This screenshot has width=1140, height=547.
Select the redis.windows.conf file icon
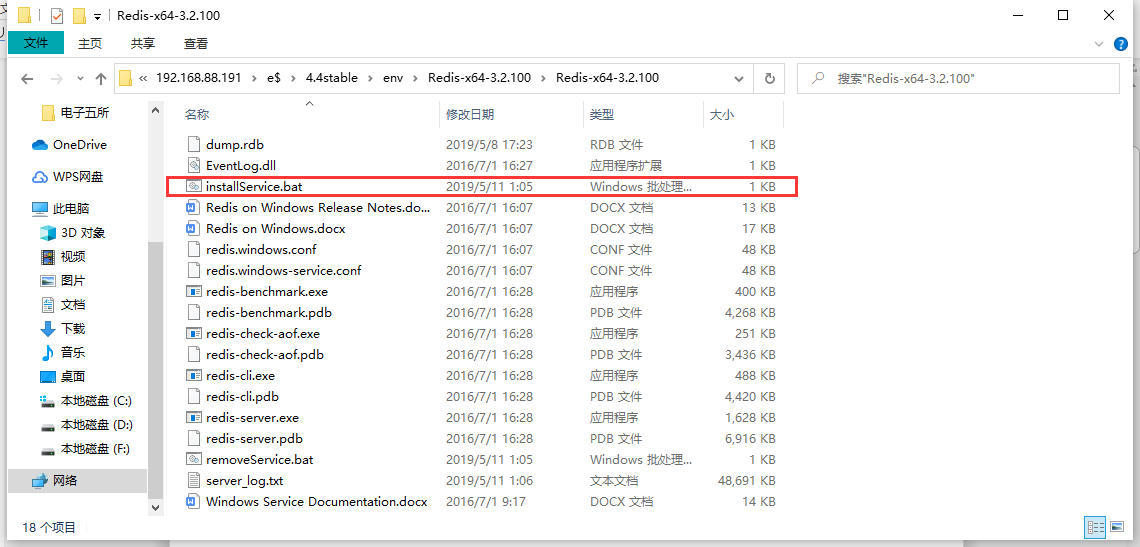coord(193,249)
